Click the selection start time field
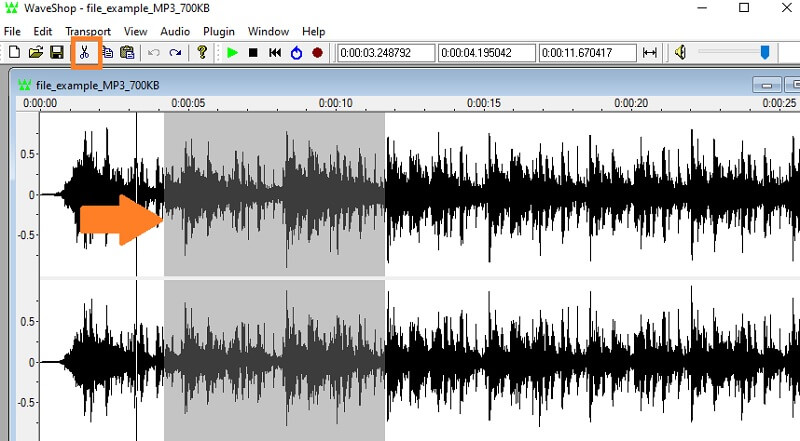 click(x=384, y=52)
